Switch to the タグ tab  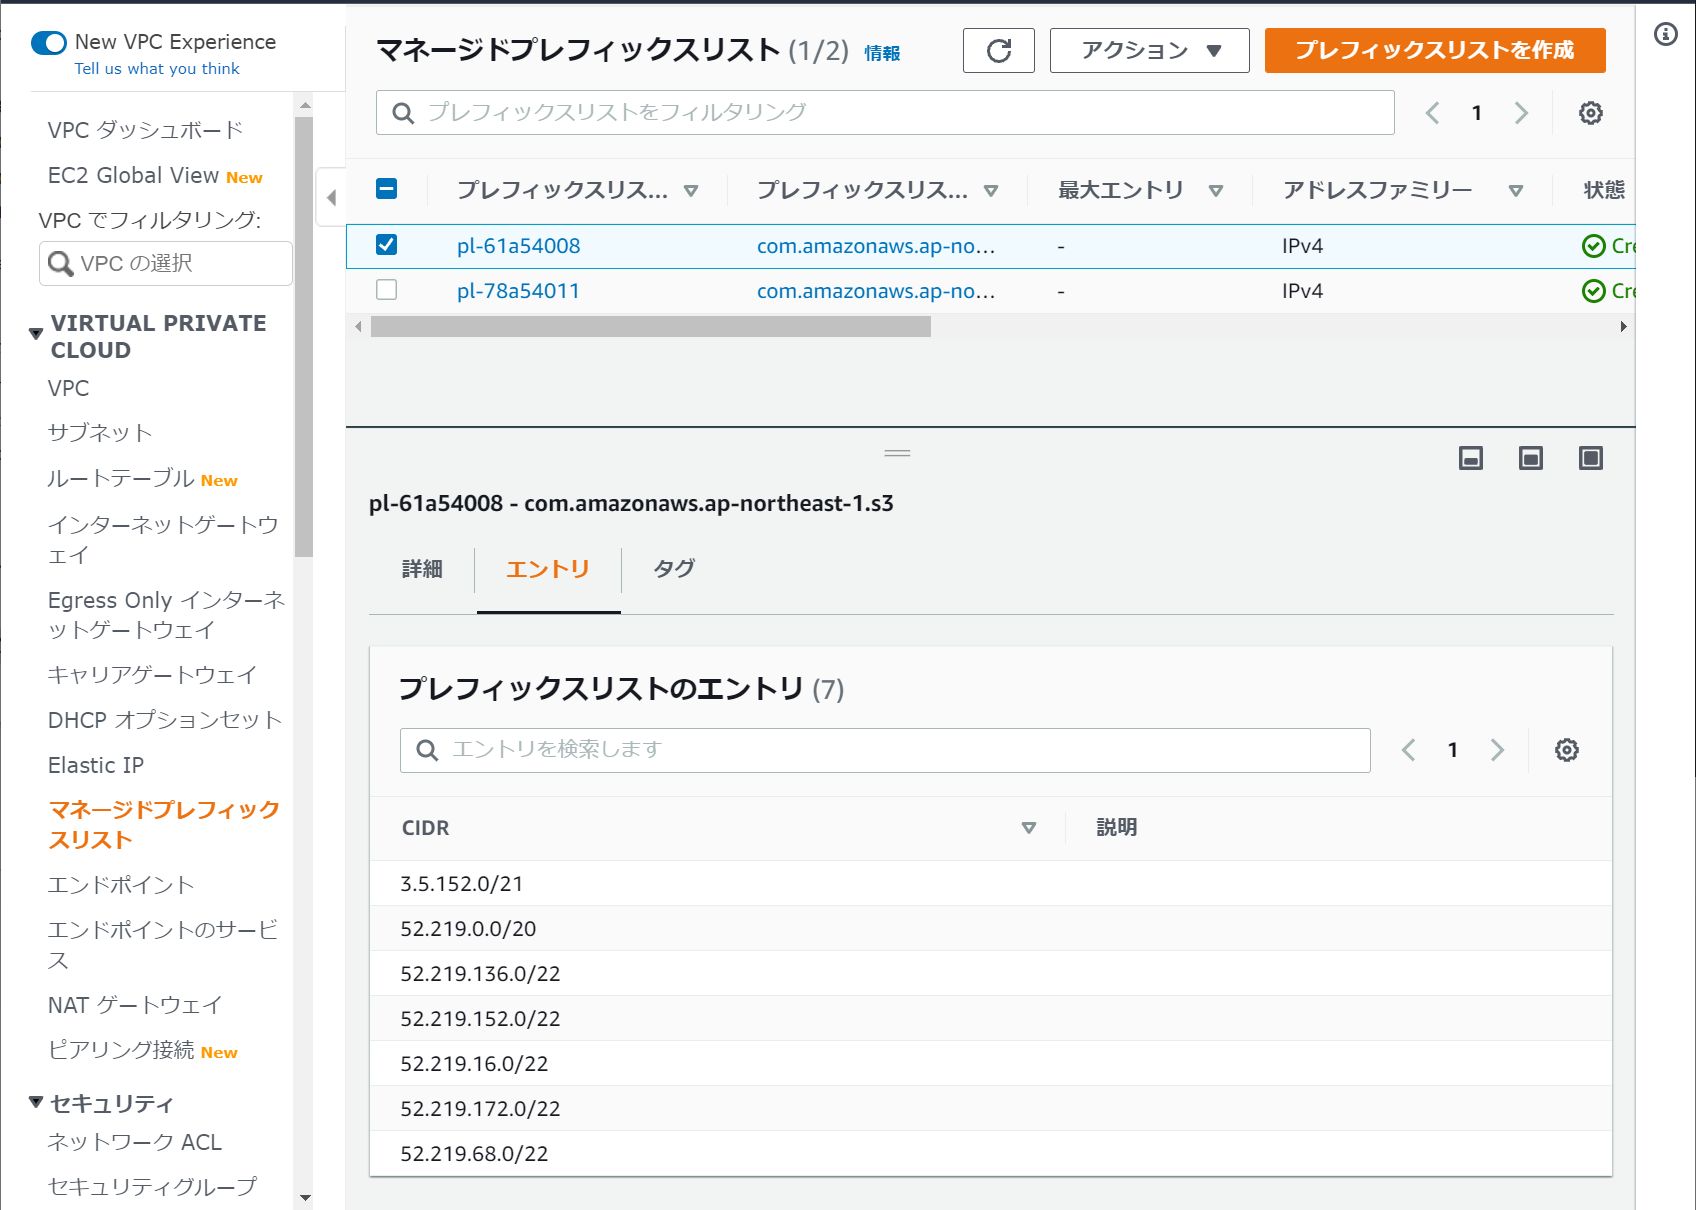click(x=673, y=569)
